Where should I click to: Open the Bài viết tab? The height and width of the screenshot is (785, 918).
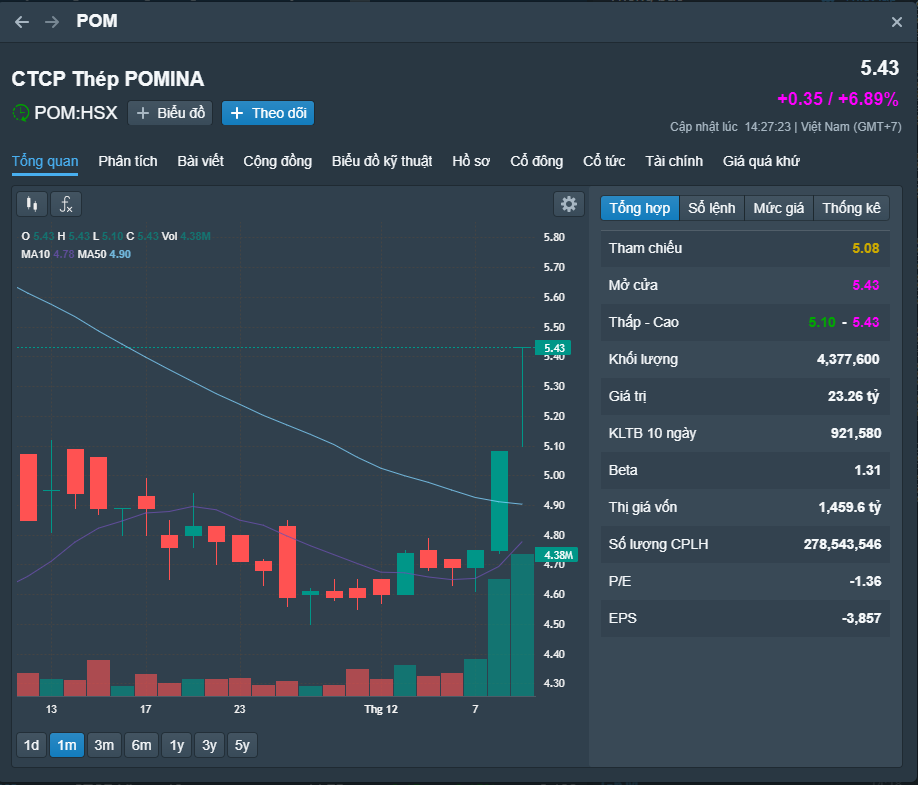[x=200, y=162]
